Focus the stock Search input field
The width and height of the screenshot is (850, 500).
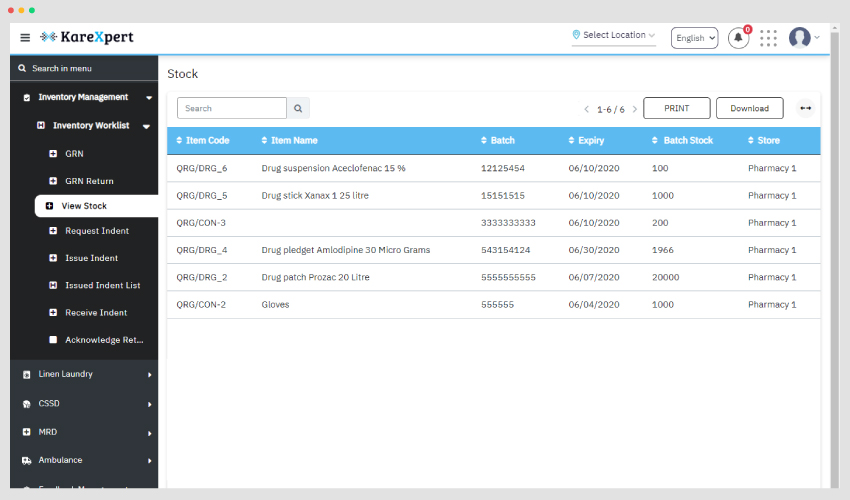[231, 108]
